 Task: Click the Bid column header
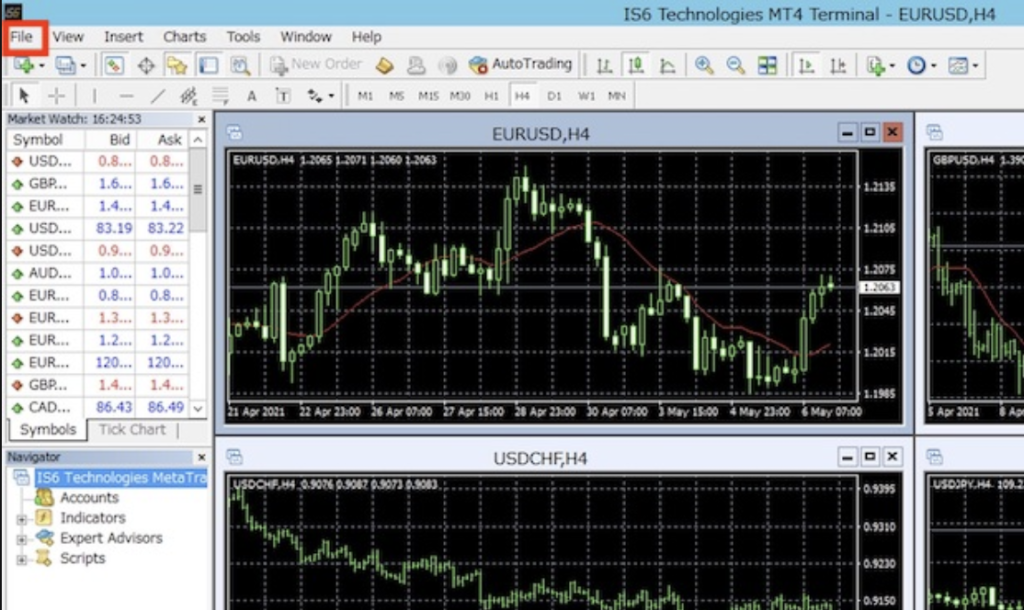[x=110, y=140]
